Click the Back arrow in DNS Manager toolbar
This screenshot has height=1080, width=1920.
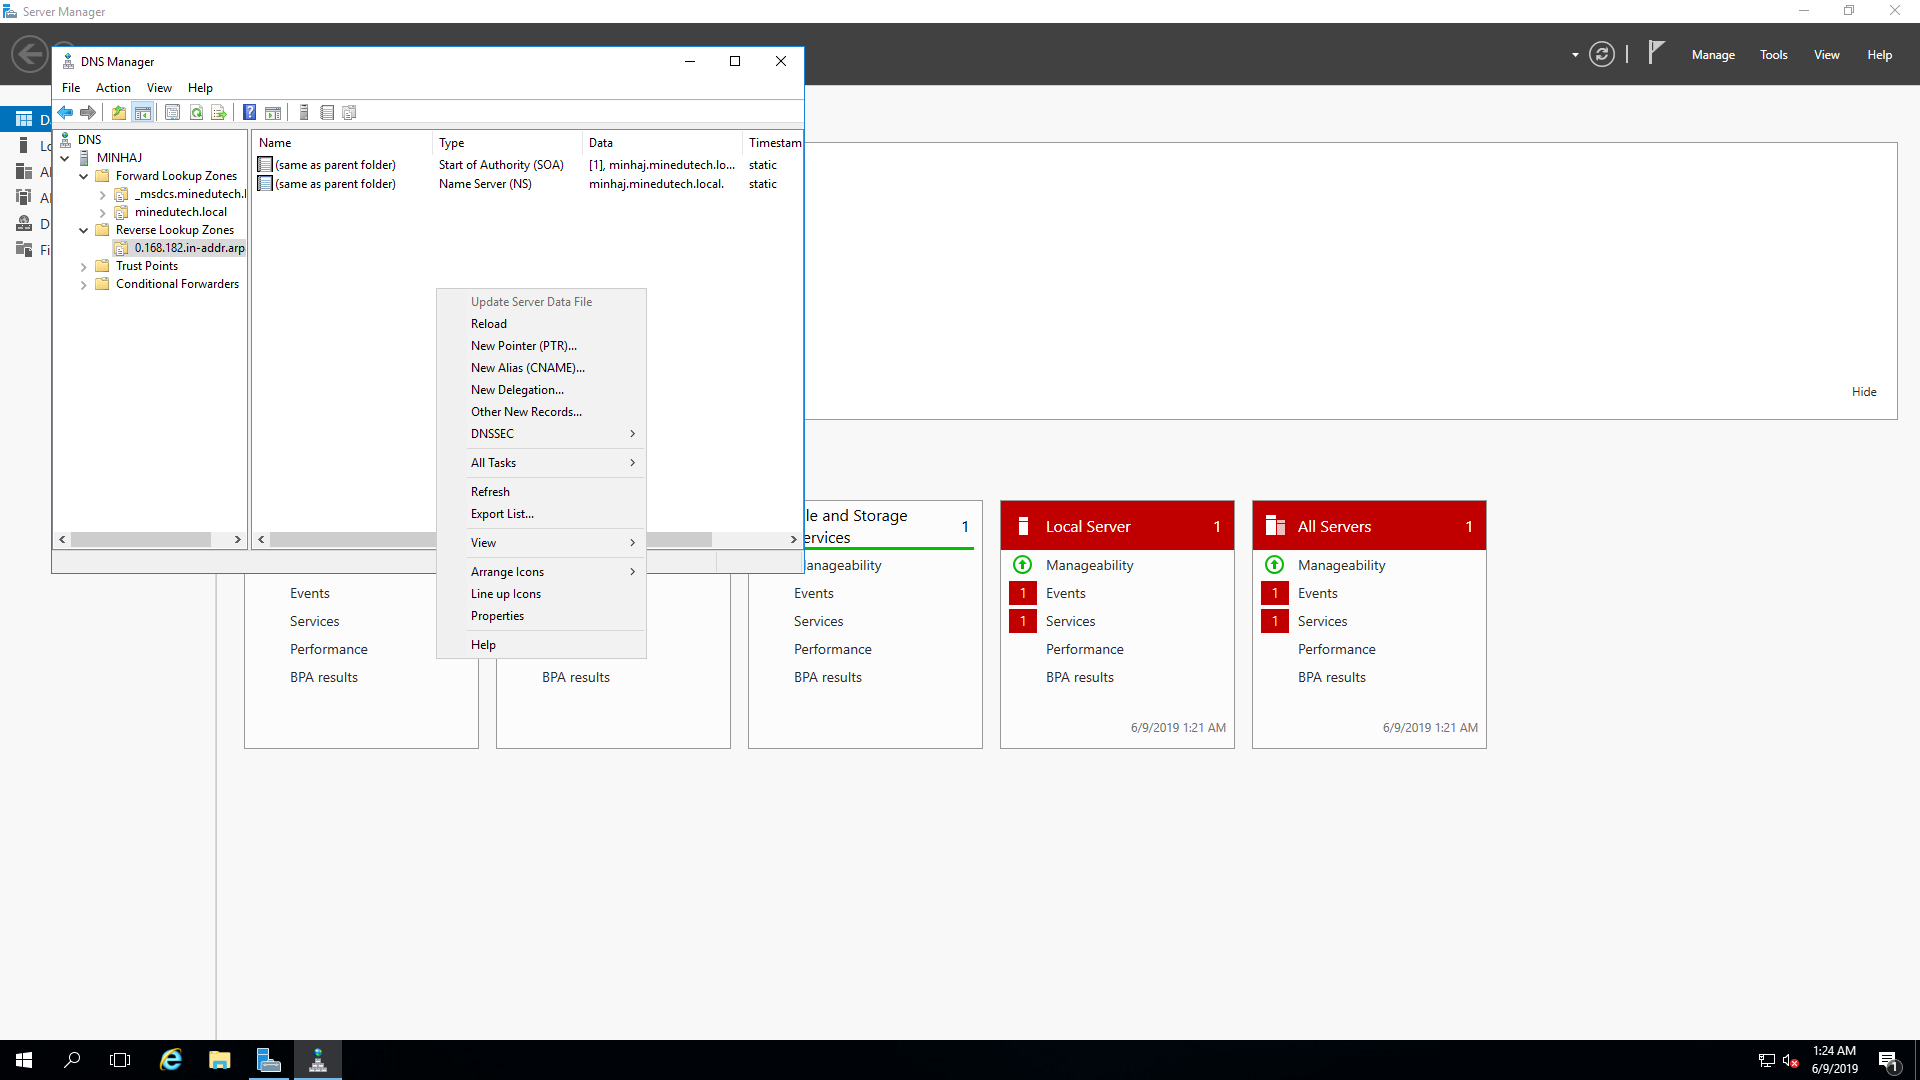click(65, 112)
